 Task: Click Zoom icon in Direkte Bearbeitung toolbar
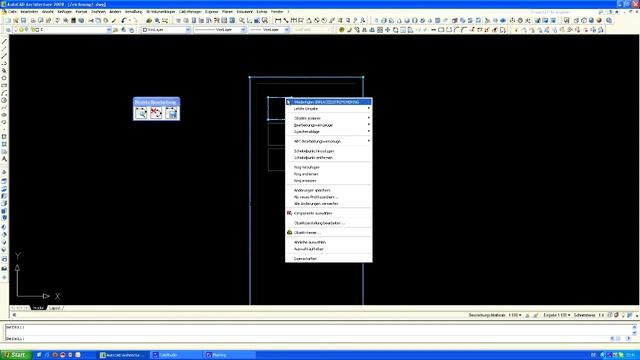pos(141,113)
